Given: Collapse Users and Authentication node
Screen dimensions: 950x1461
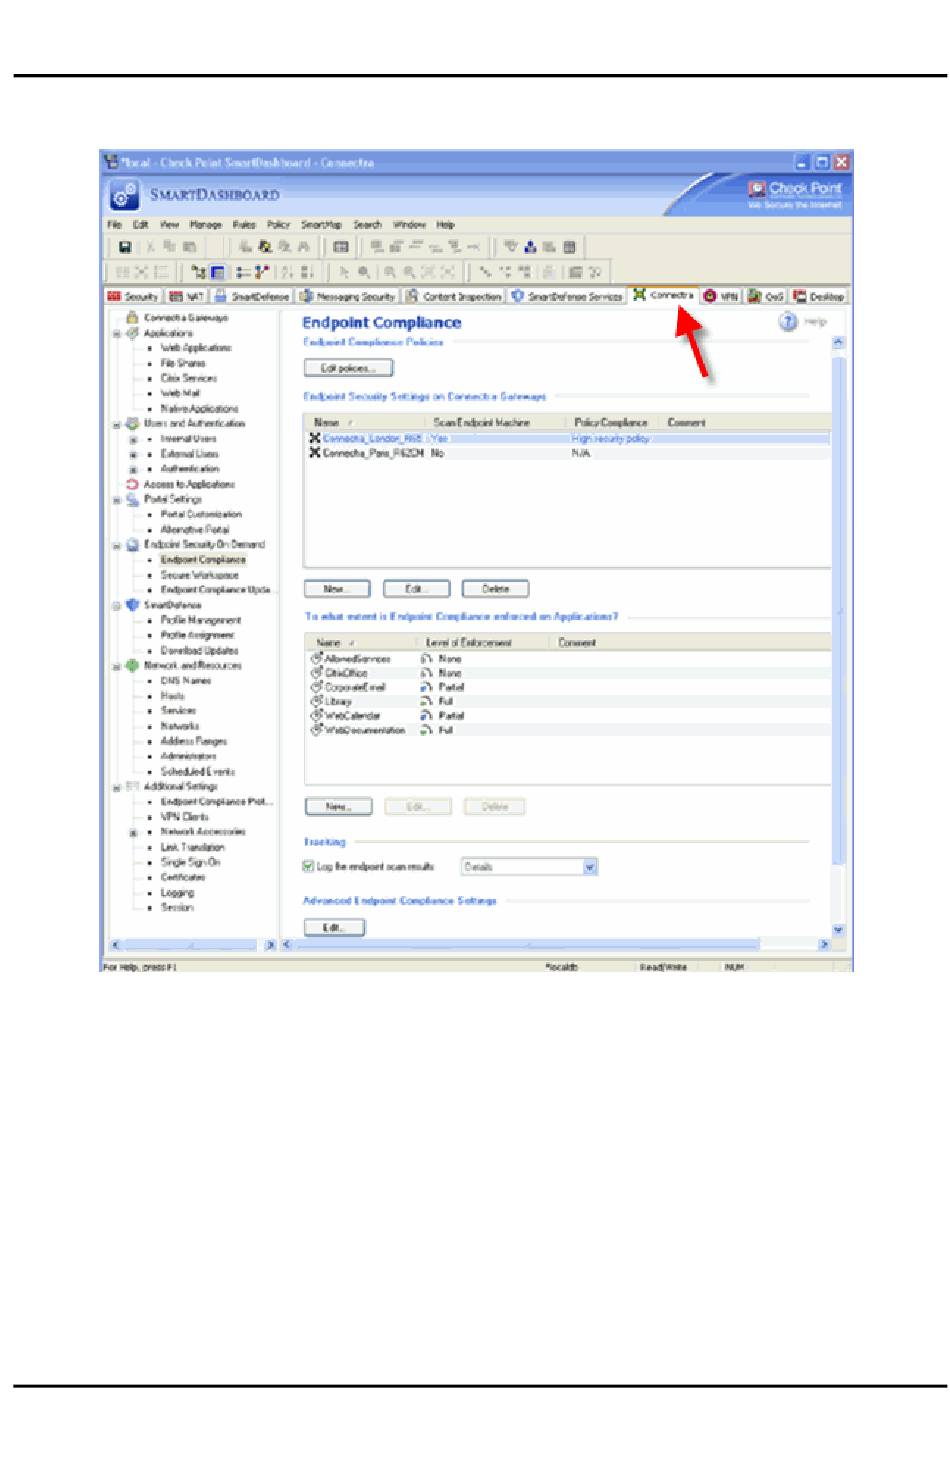Looking at the screenshot, I should pos(117,424).
